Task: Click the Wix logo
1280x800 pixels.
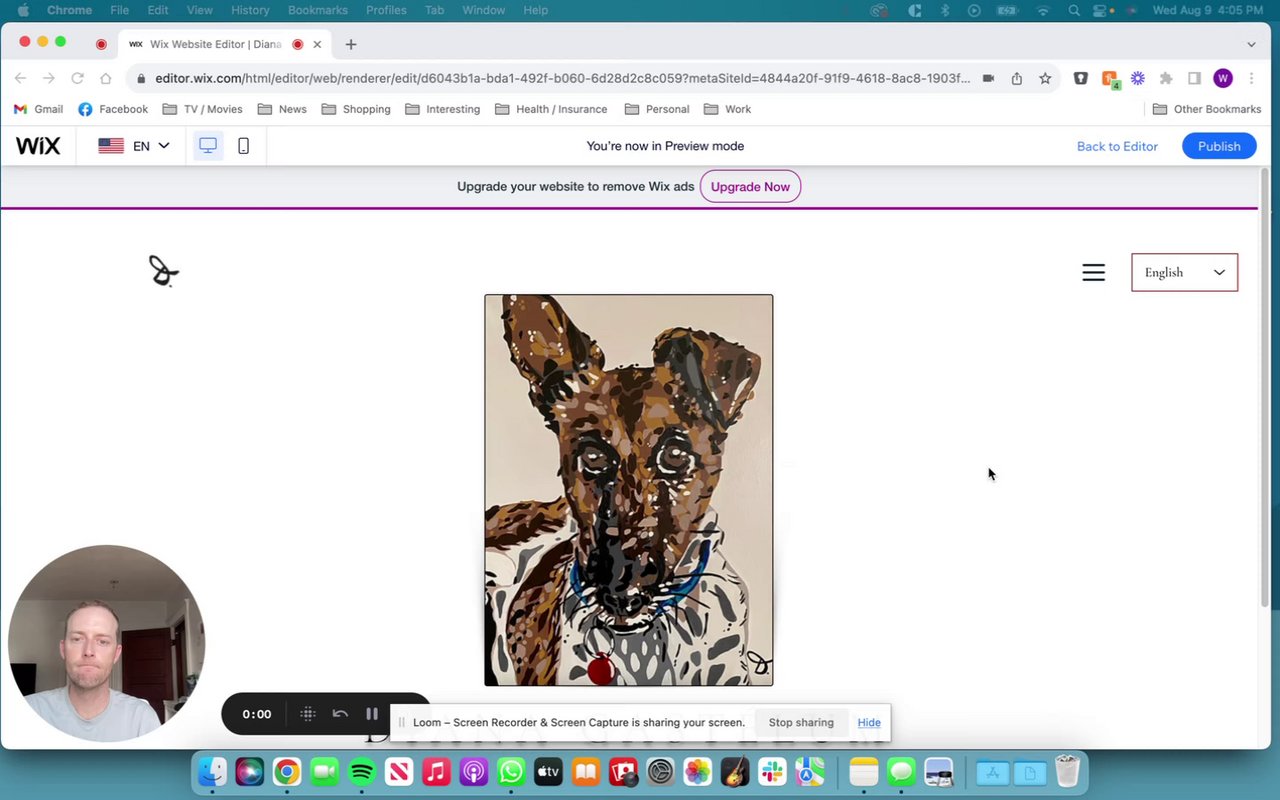Action: coord(38,146)
